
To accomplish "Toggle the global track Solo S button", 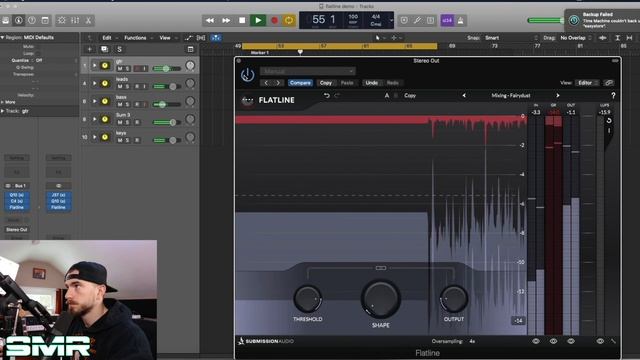I will click(119, 49).
